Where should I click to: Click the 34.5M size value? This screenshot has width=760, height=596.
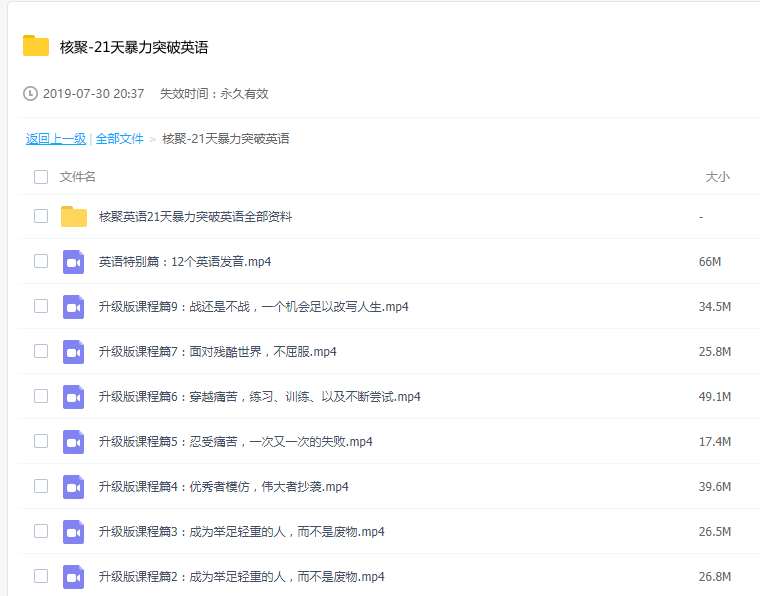[x=714, y=307]
